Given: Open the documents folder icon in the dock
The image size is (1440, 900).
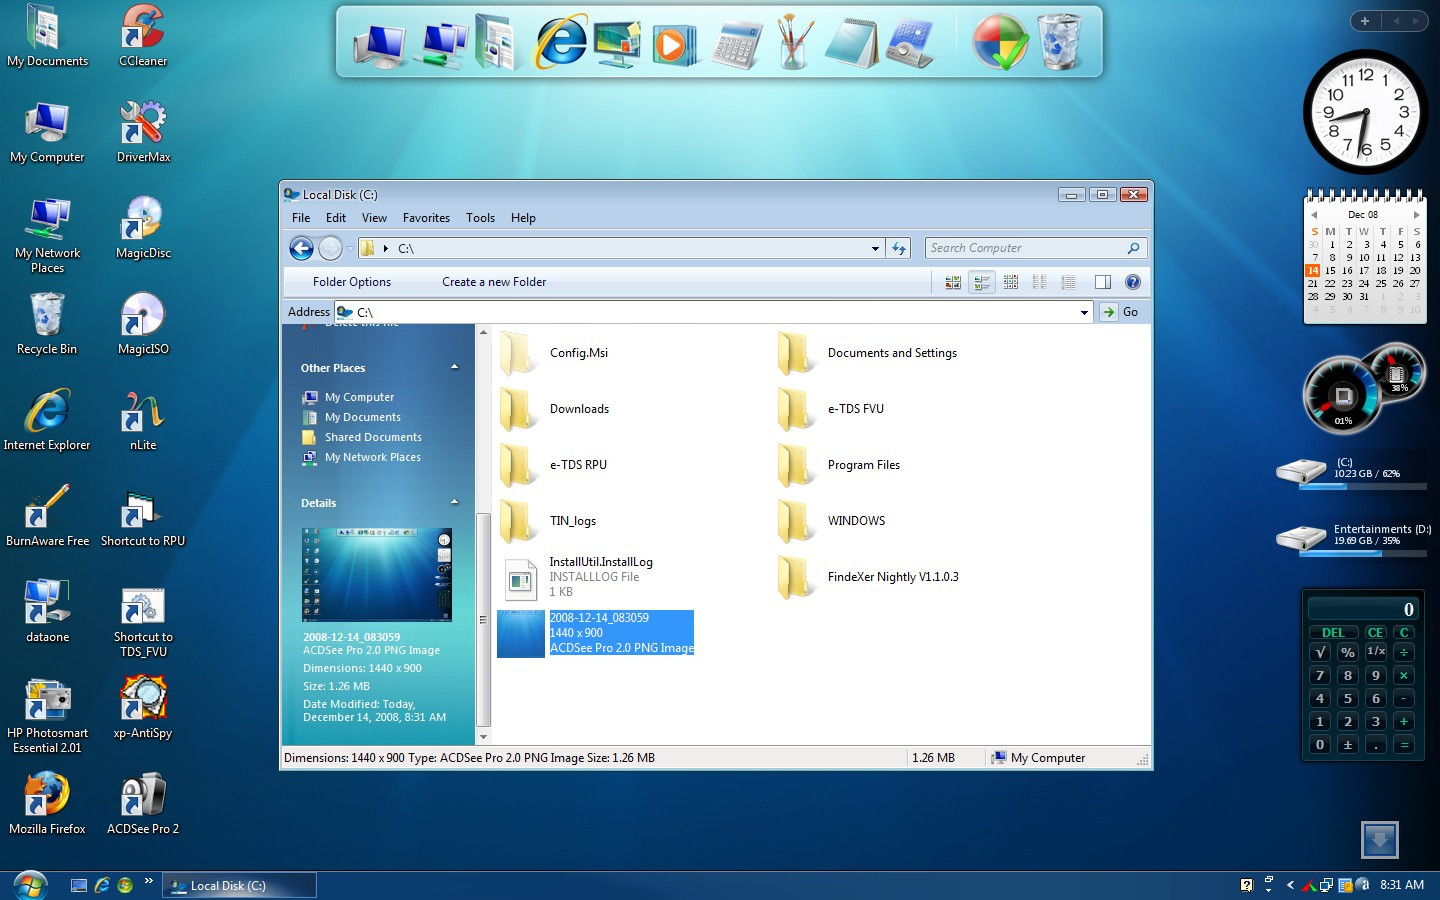Looking at the screenshot, I should (x=496, y=42).
